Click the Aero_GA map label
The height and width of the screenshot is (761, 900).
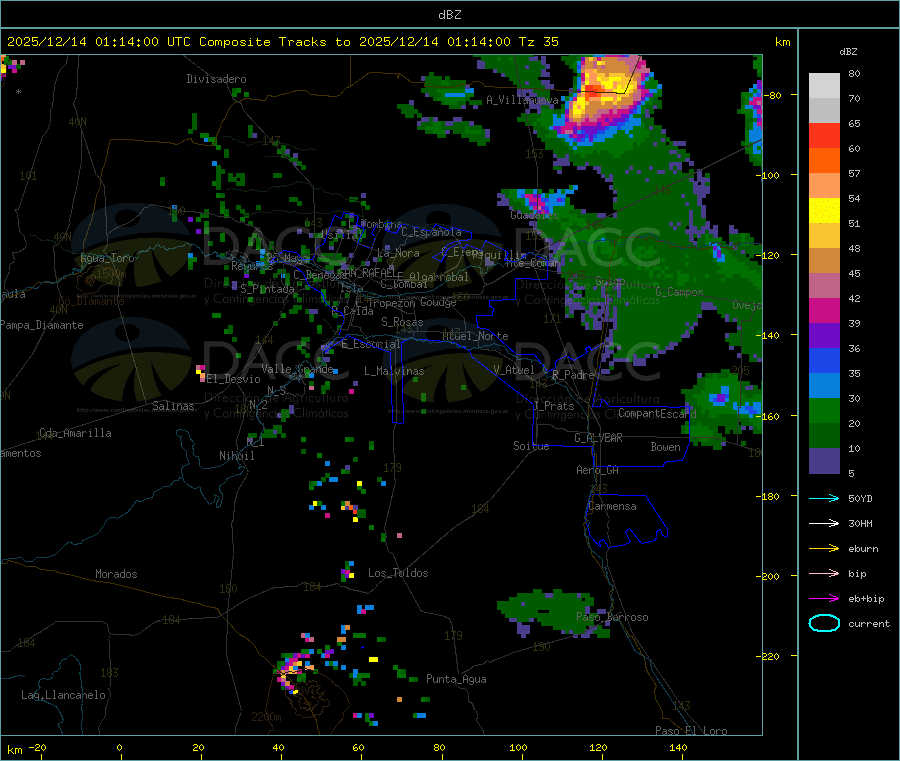pyautogui.click(x=597, y=470)
